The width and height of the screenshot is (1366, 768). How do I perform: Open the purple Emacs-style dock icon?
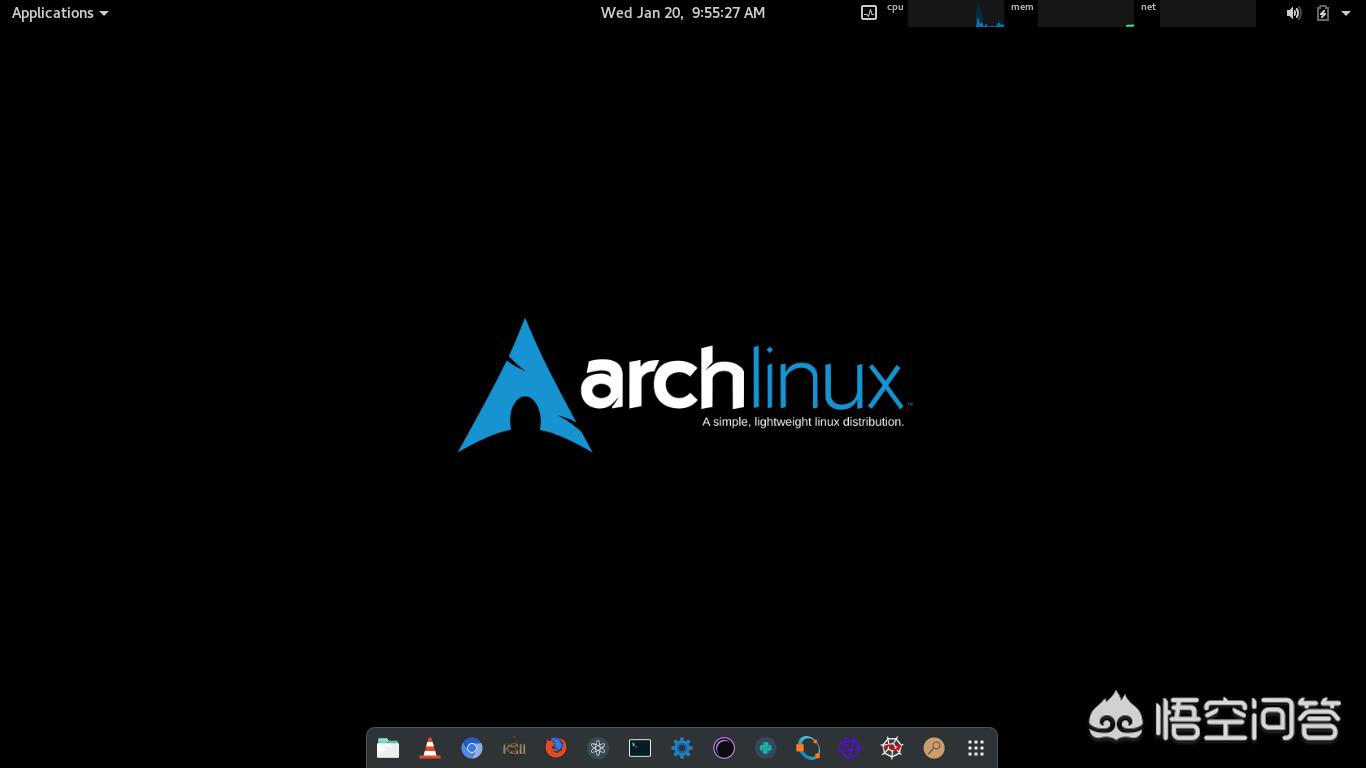[850, 748]
